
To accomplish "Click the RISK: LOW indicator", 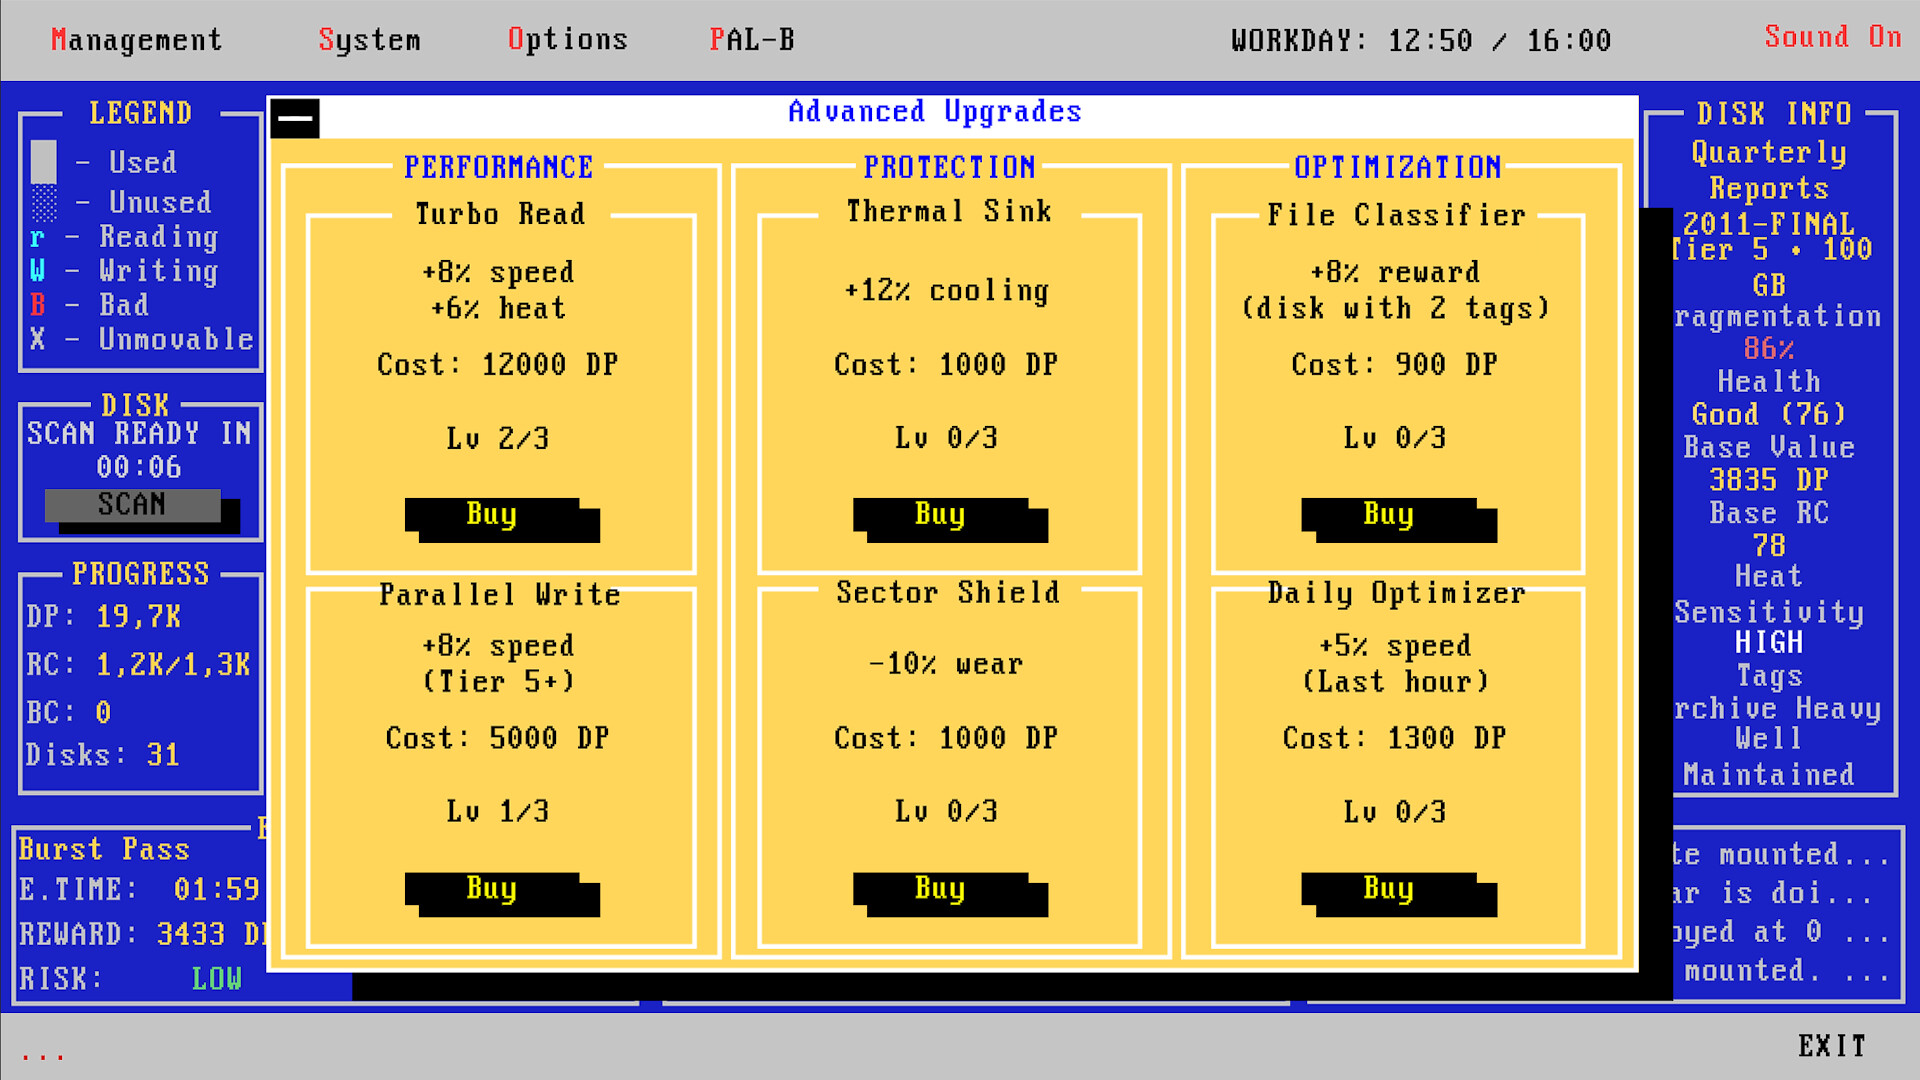I will (x=130, y=979).
